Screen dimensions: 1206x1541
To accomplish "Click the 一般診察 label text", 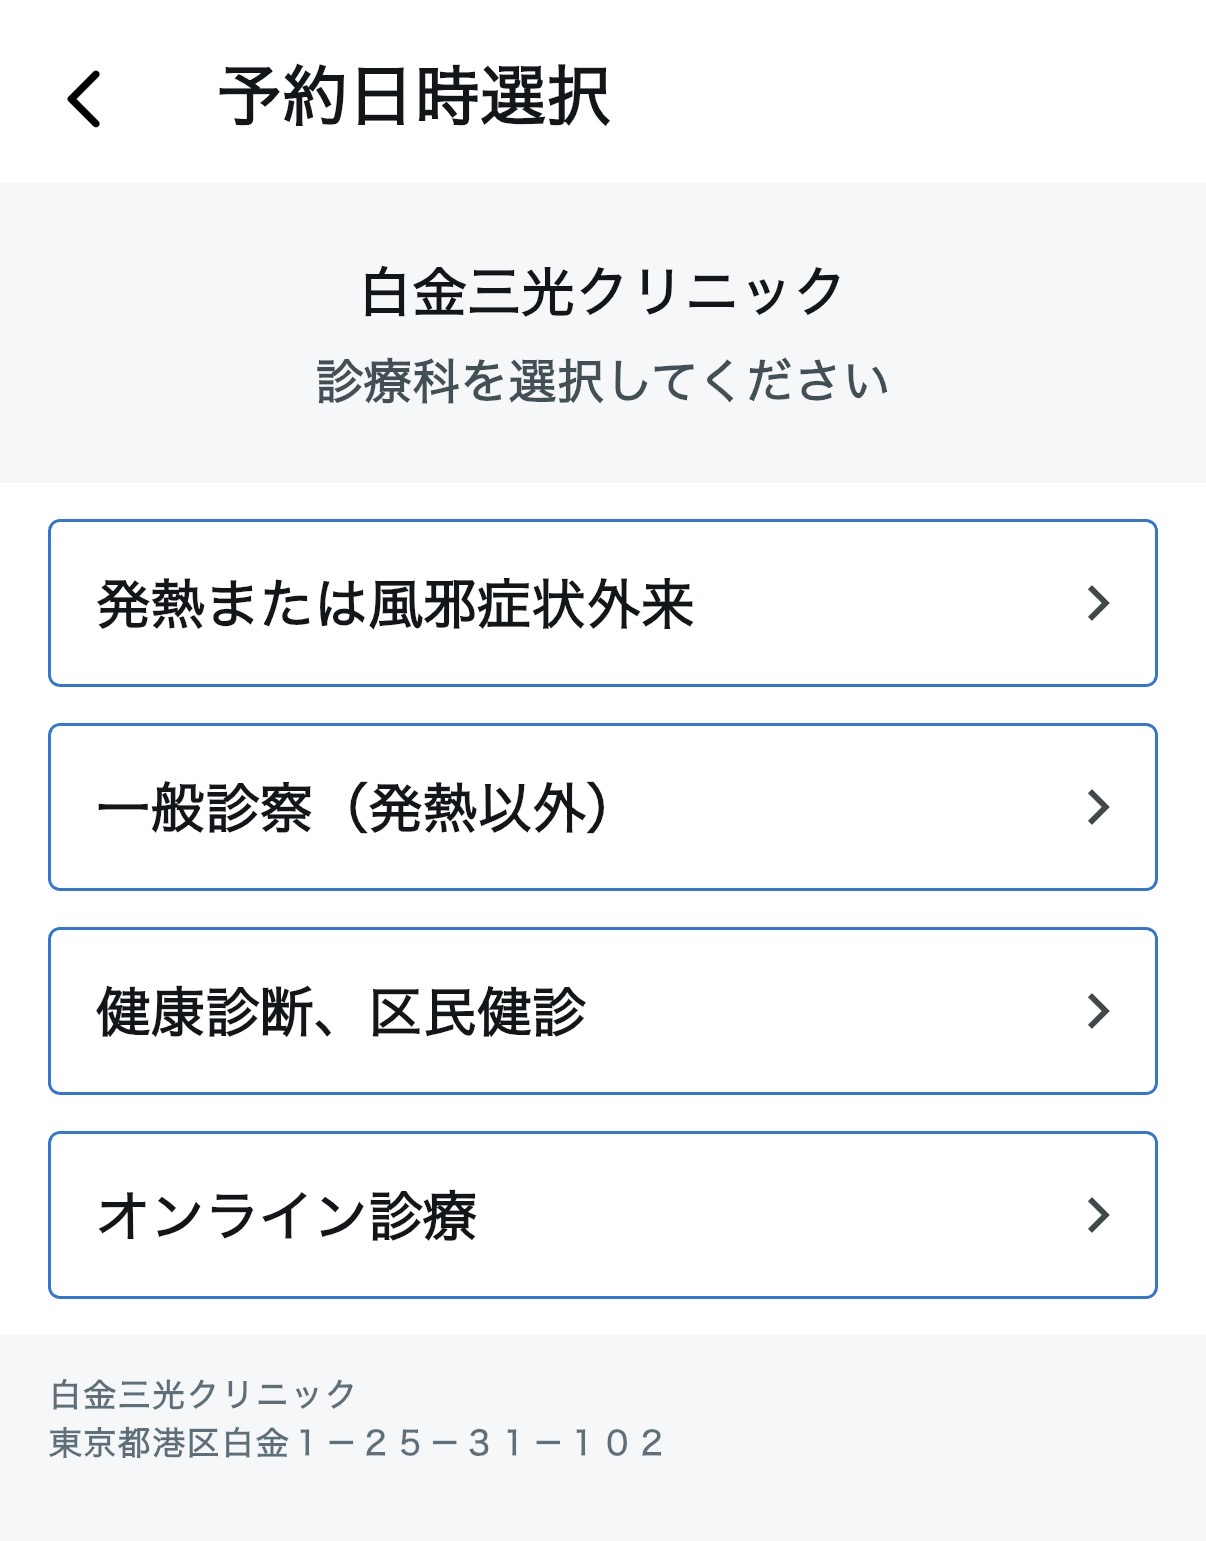I will (204, 808).
